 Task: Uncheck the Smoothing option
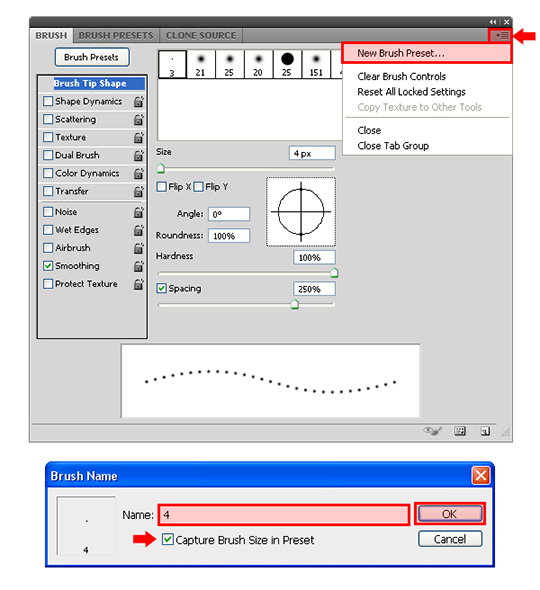pos(48,266)
